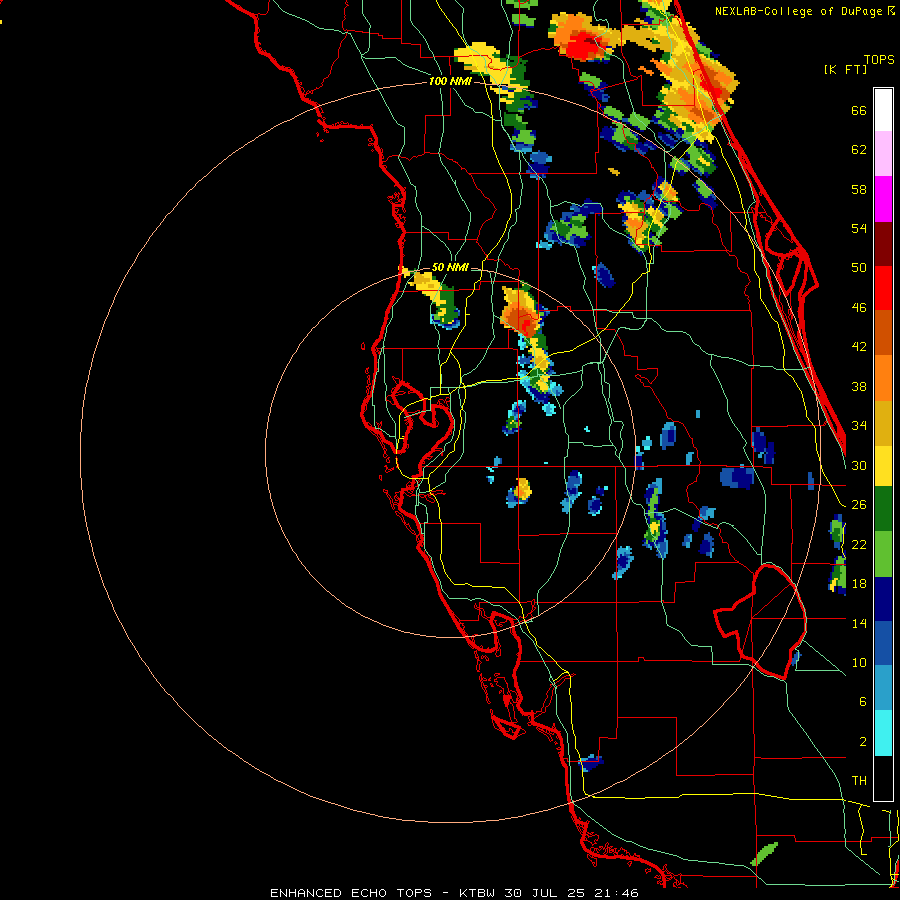Click the "10" legend value

click(859, 662)
